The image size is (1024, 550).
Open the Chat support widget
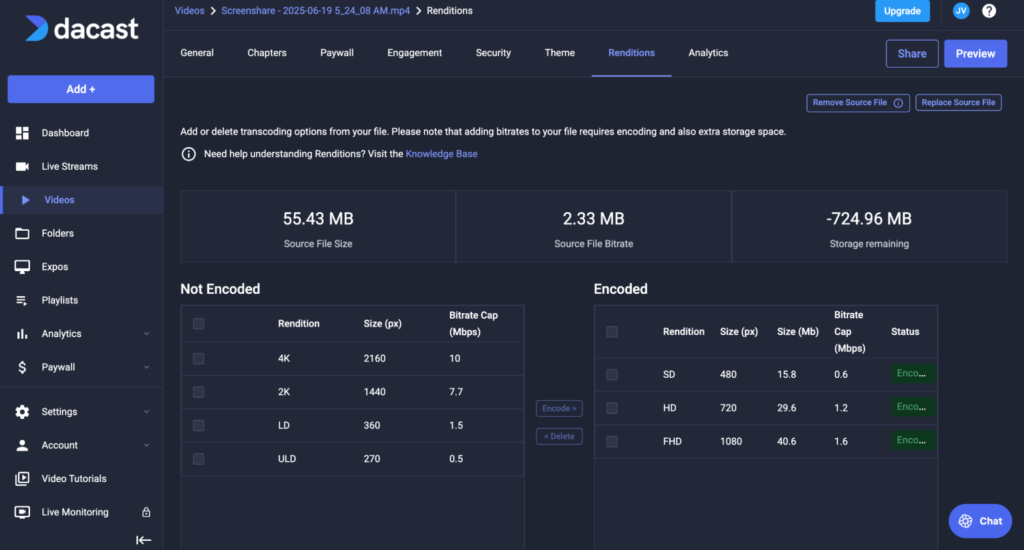(980, 521)
